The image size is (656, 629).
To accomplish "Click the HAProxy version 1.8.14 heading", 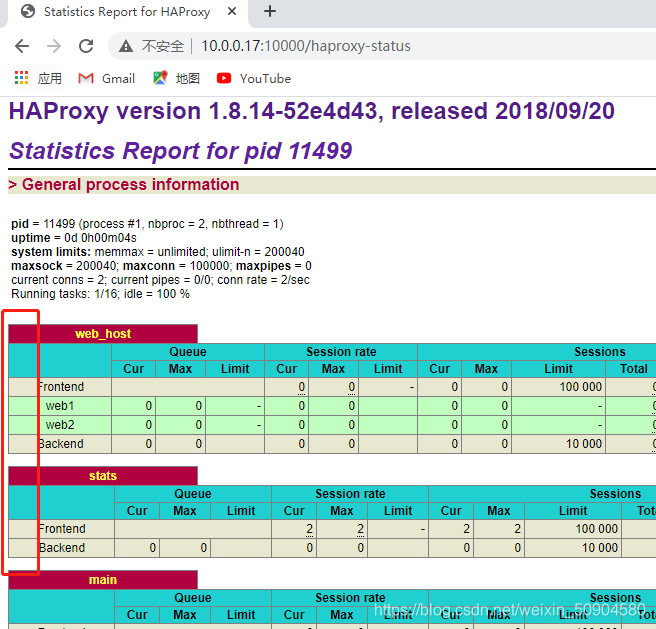I will (312, 111).
